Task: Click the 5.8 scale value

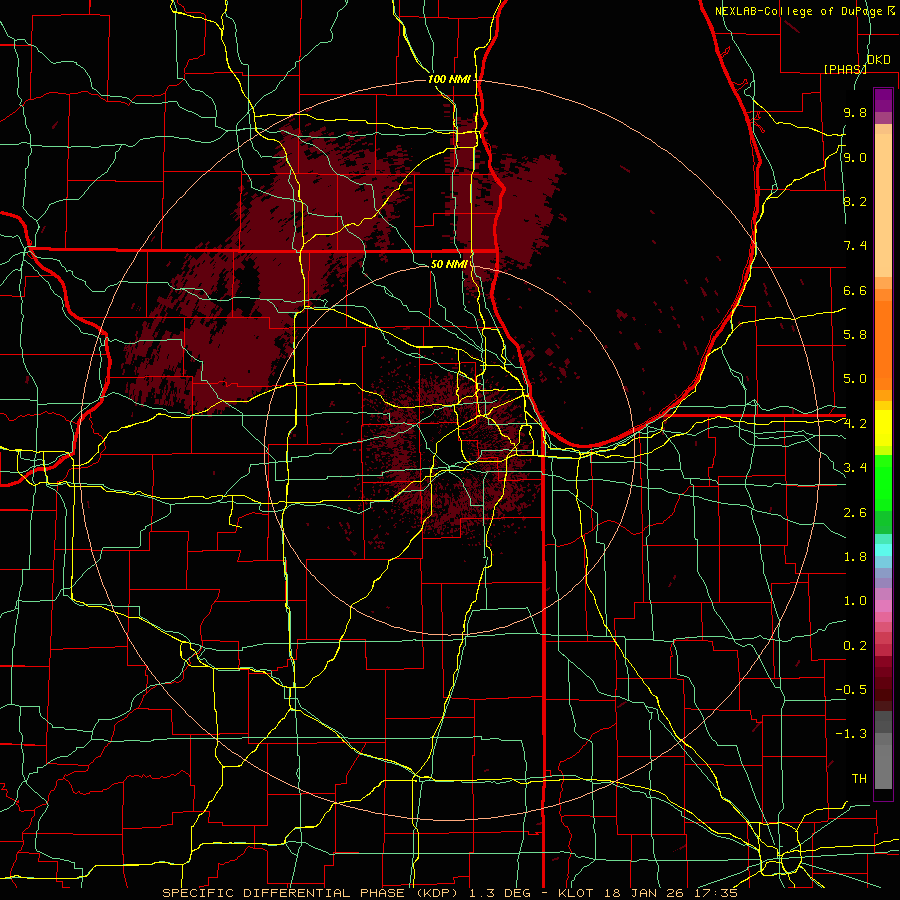Action: pyautogui.click(x=855, y=335)
